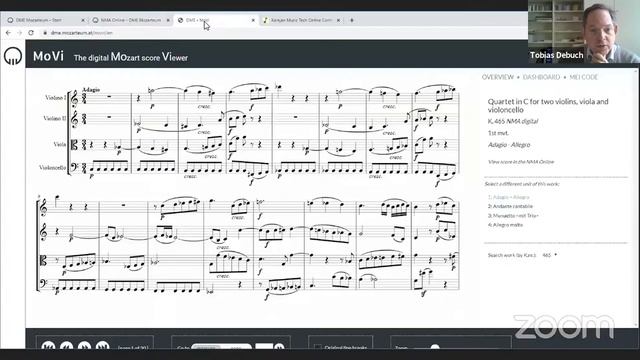Select the active DME - MoVi tab
This screenshot has width=640, height=360.
coord(215,20)
